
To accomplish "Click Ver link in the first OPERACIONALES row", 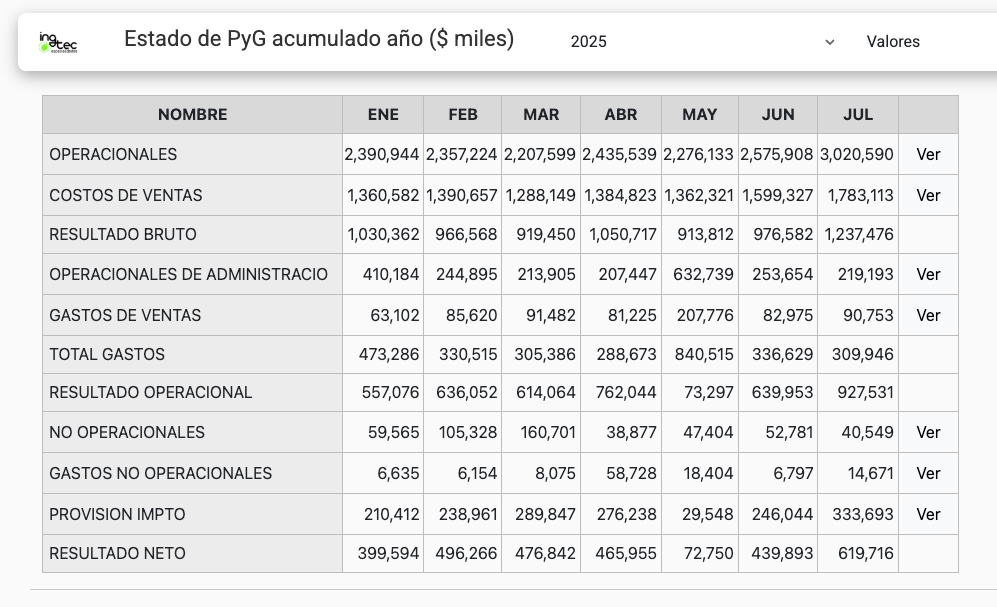I will pos(928,155).
